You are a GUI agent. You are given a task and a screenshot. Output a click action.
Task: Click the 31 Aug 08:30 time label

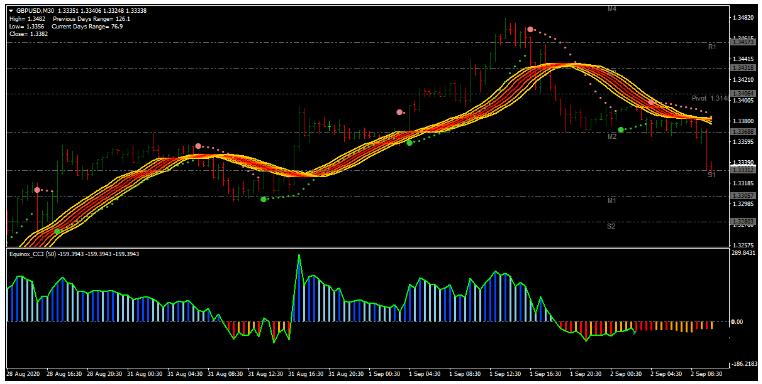click(225, 374)
